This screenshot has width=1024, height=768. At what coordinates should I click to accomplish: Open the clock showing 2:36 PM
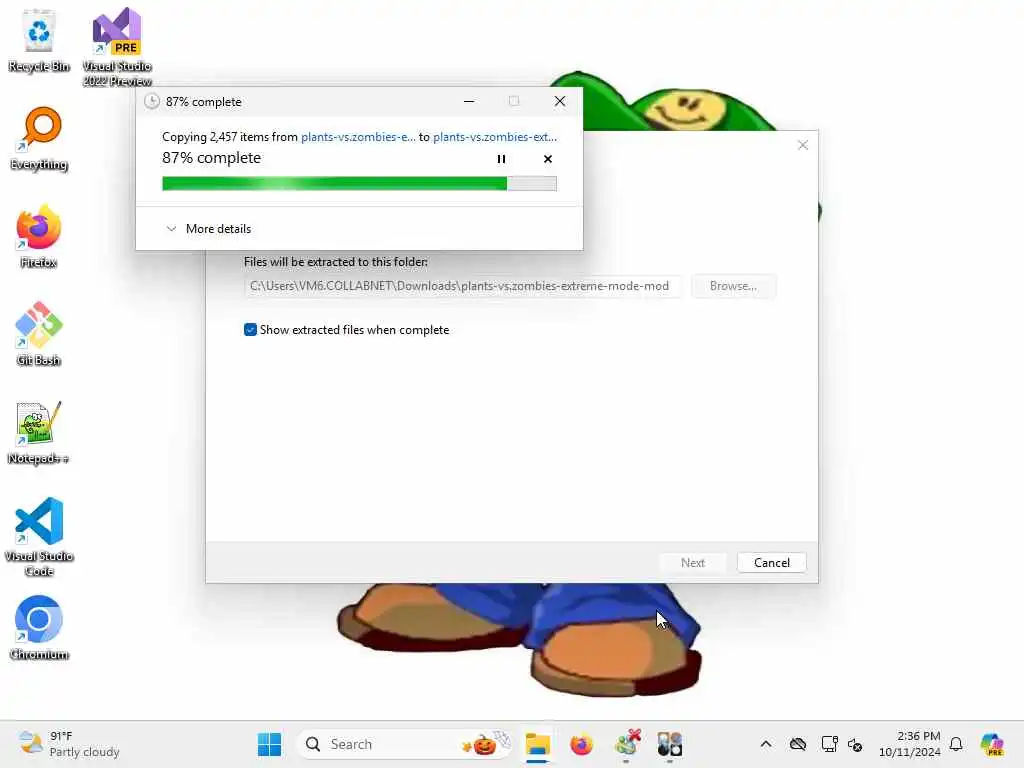point(910,744)
